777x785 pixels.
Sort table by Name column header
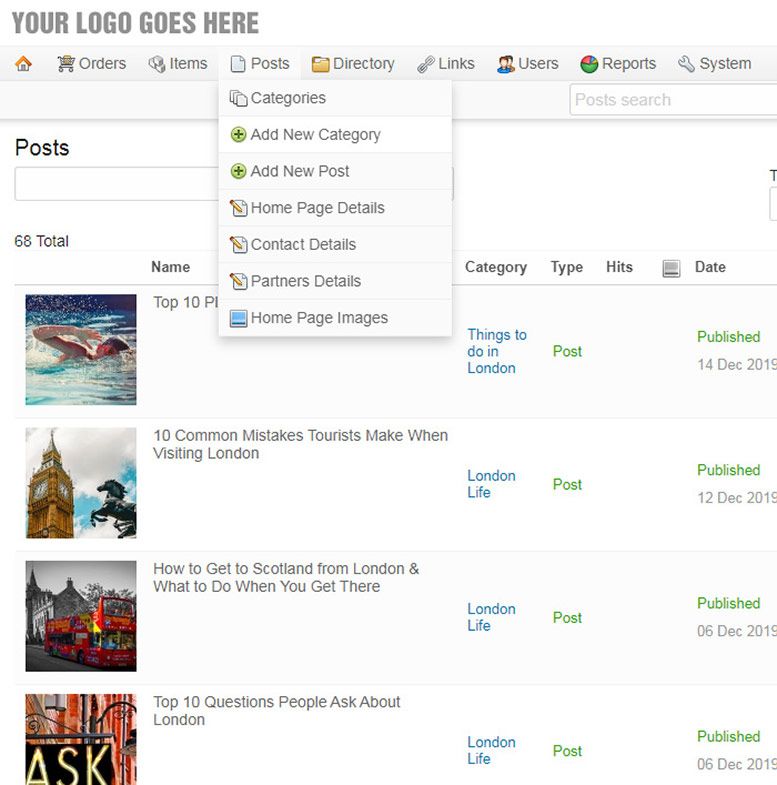(170, 267)
